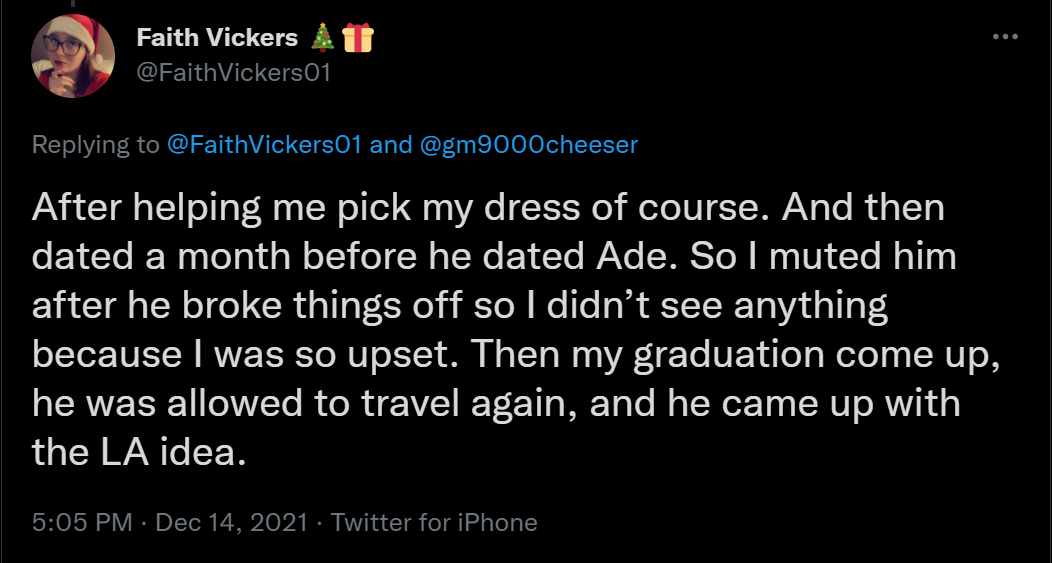Click the Santa hat on profile avatar

[76, 36]
